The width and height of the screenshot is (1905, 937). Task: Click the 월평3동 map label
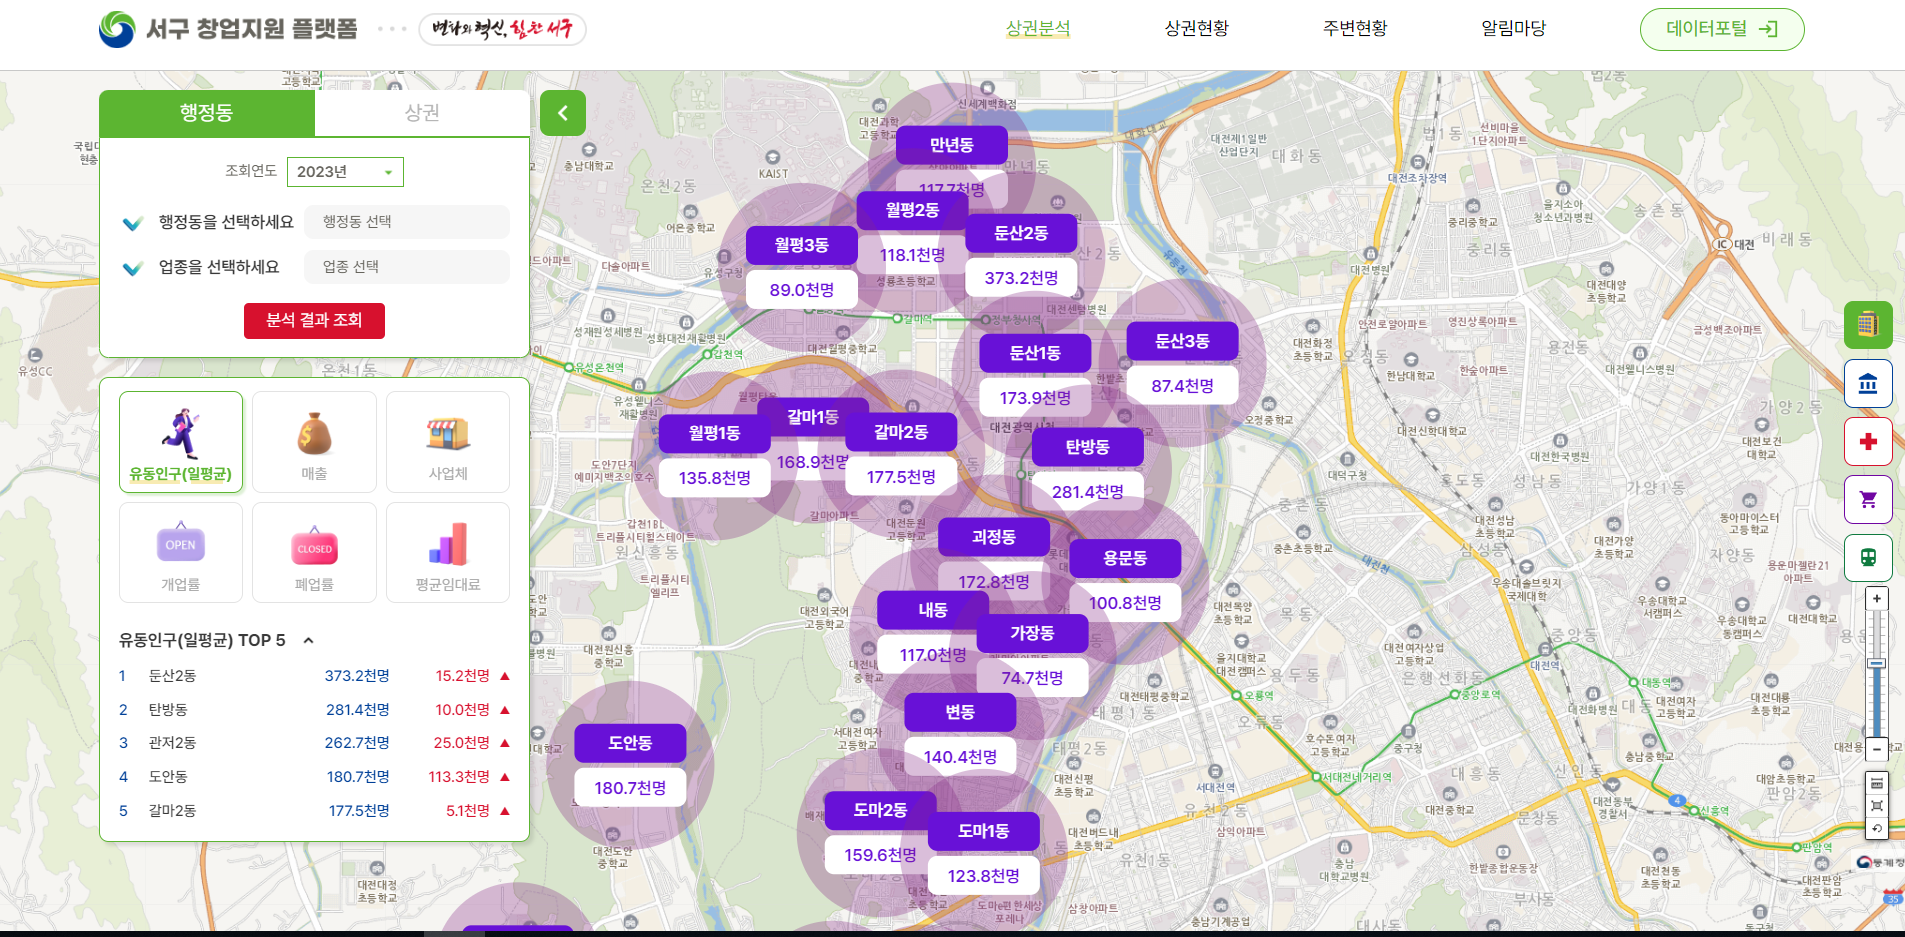pos(802,245)
